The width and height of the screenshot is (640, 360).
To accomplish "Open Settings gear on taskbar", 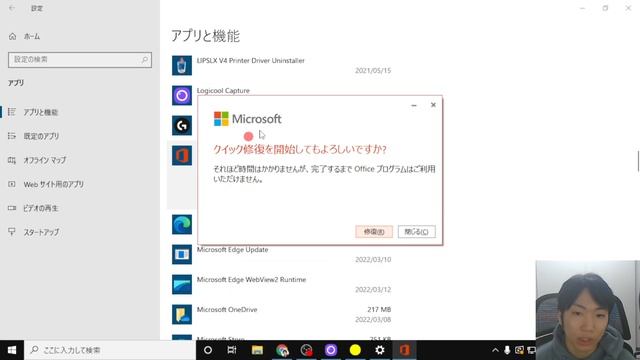I will pyautogui.click(x=380, y=350).
